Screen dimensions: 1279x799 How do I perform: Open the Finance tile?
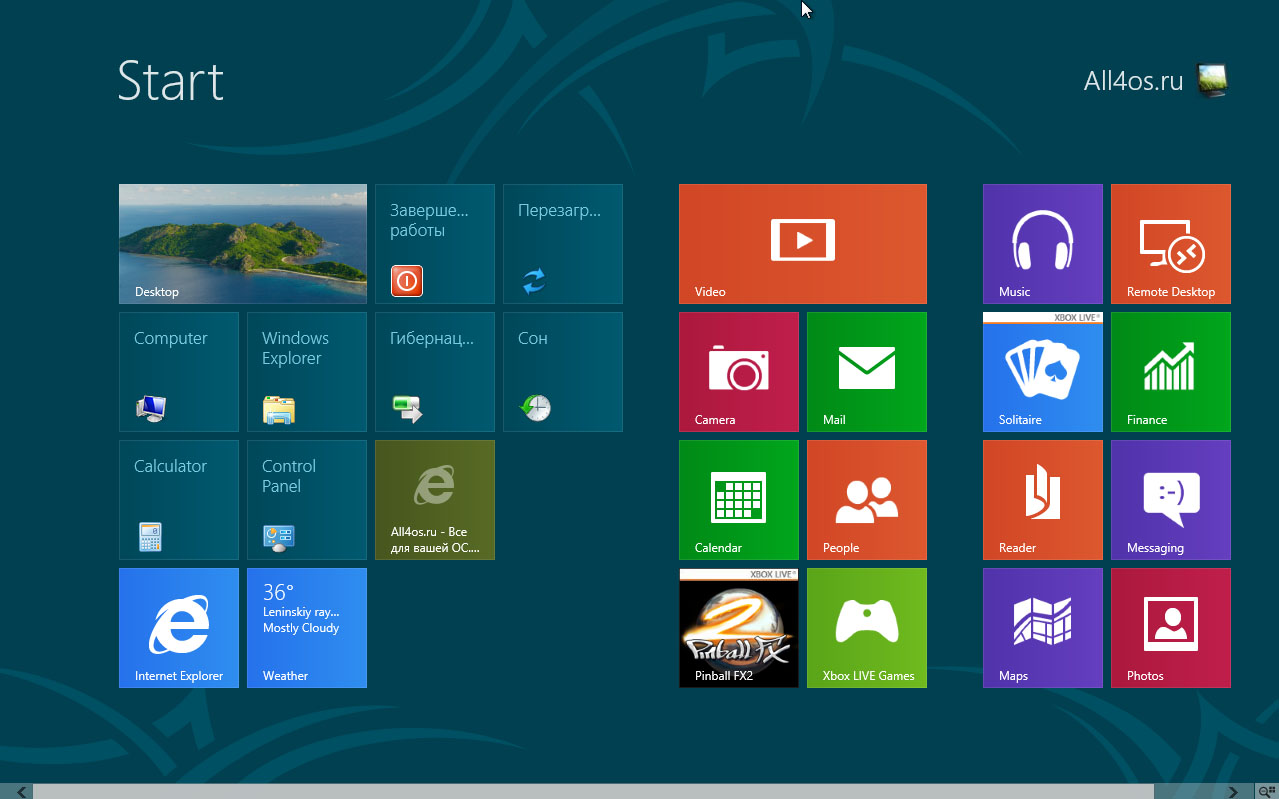1171,372
